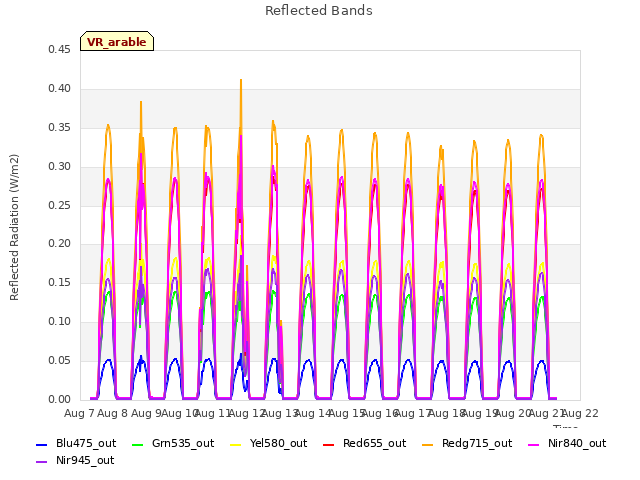640x480 pixels.
Task: Click the magenta Nir840_out legend swatch
Action: 534,444
